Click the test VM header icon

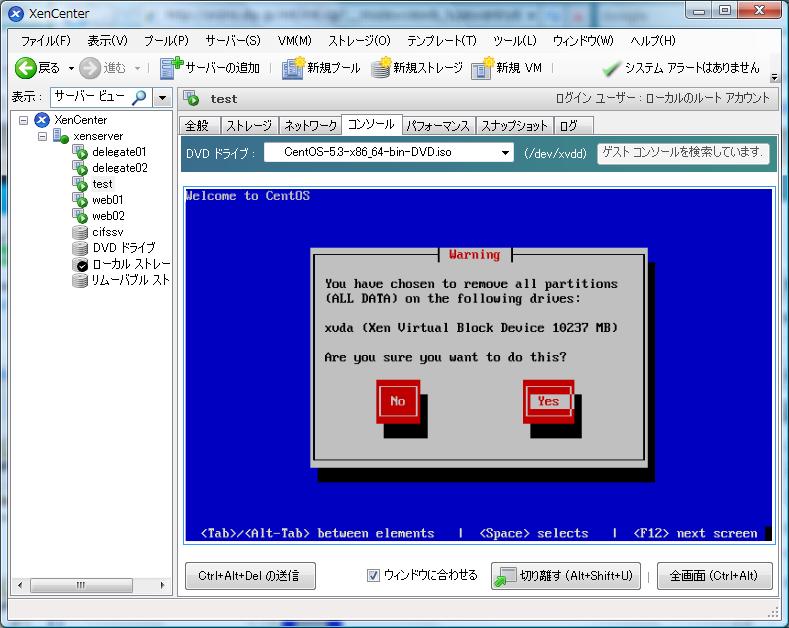(192, 99)
